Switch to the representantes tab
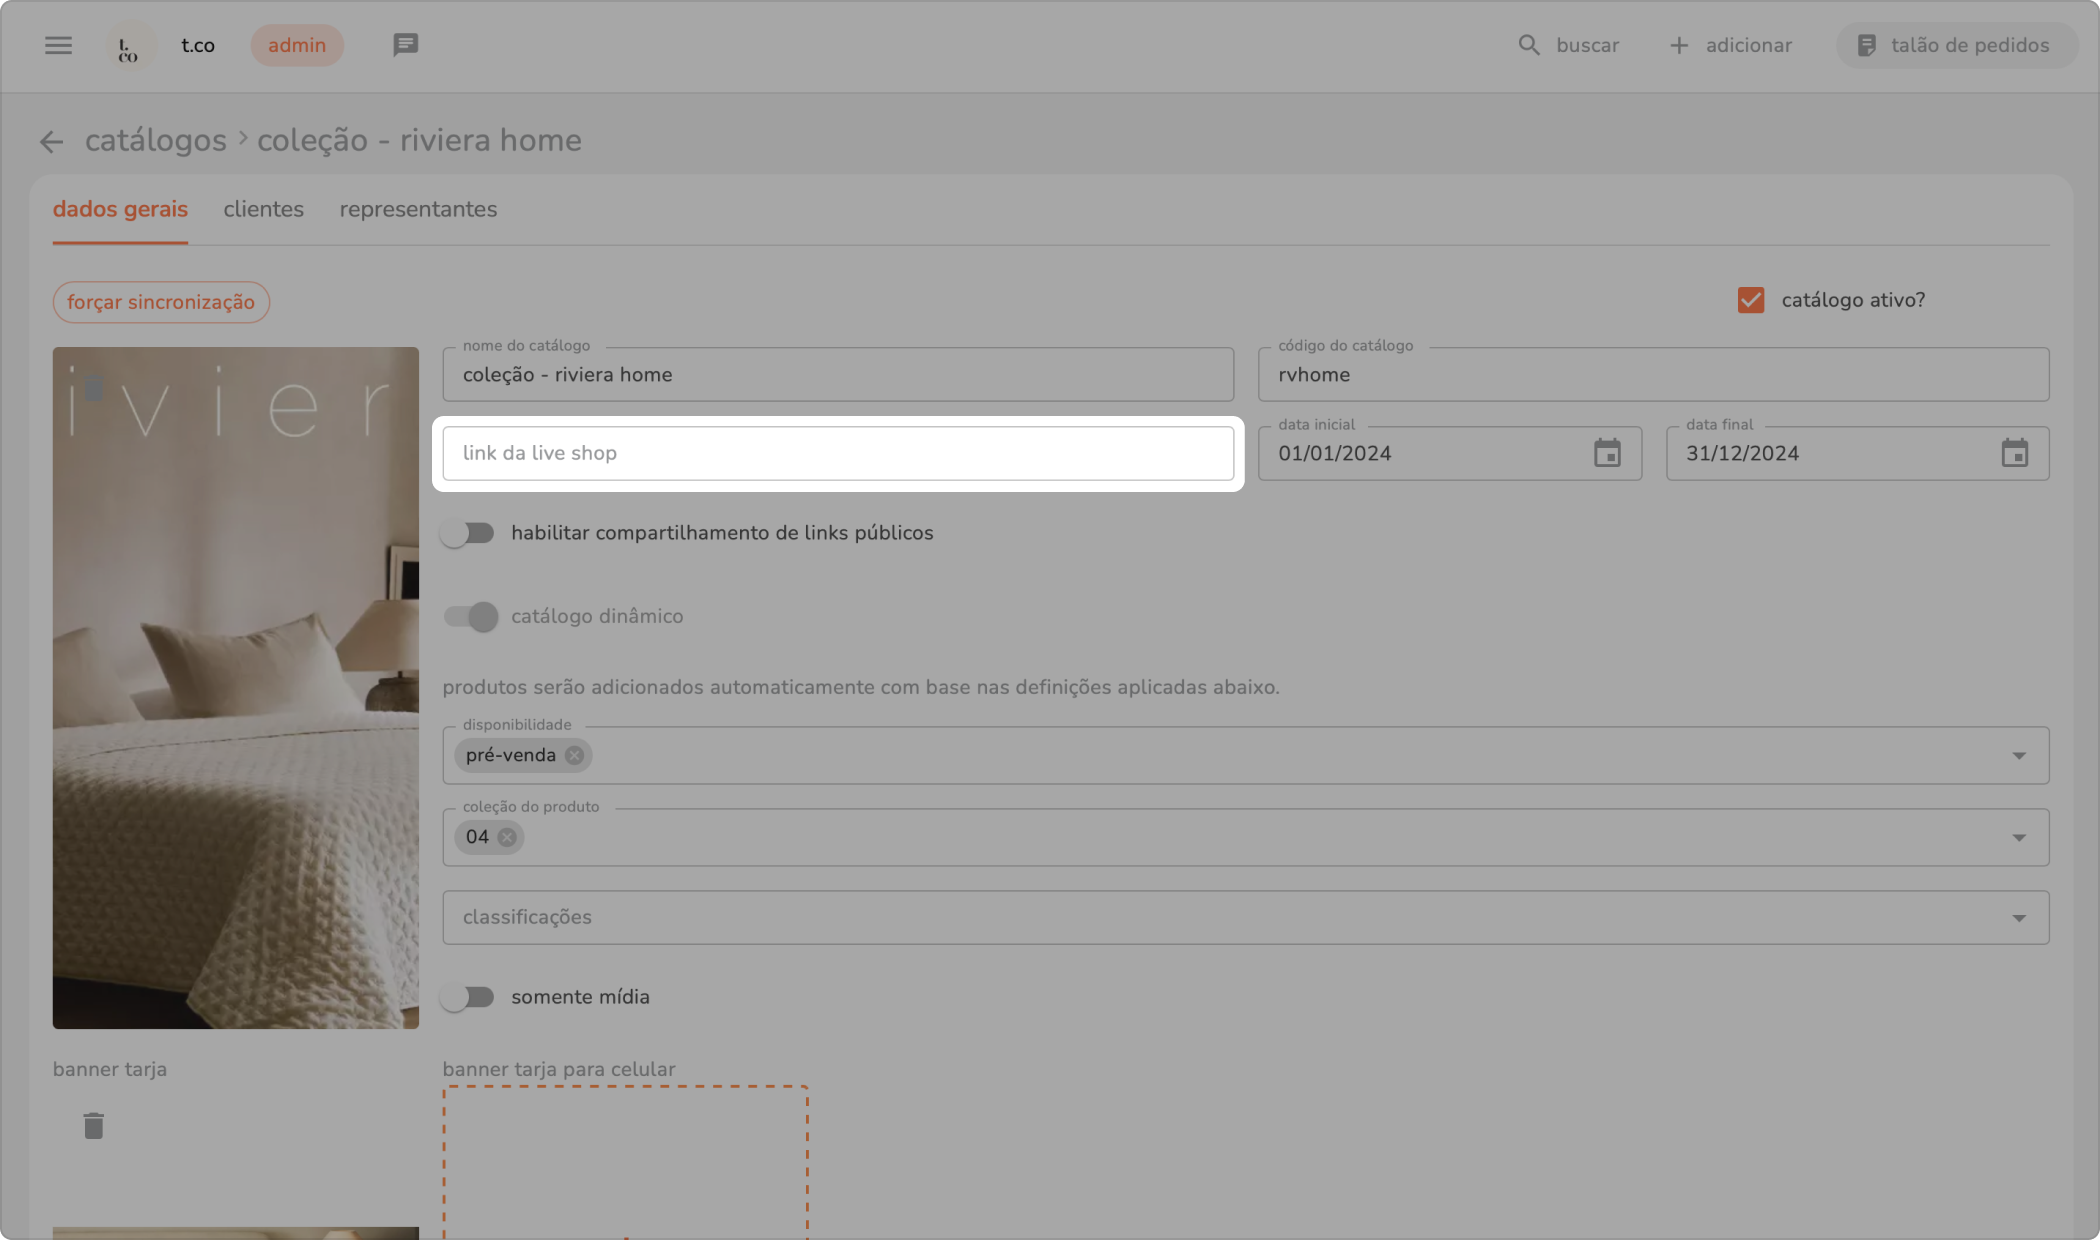2100x1240 pixels. click(418, 209)
